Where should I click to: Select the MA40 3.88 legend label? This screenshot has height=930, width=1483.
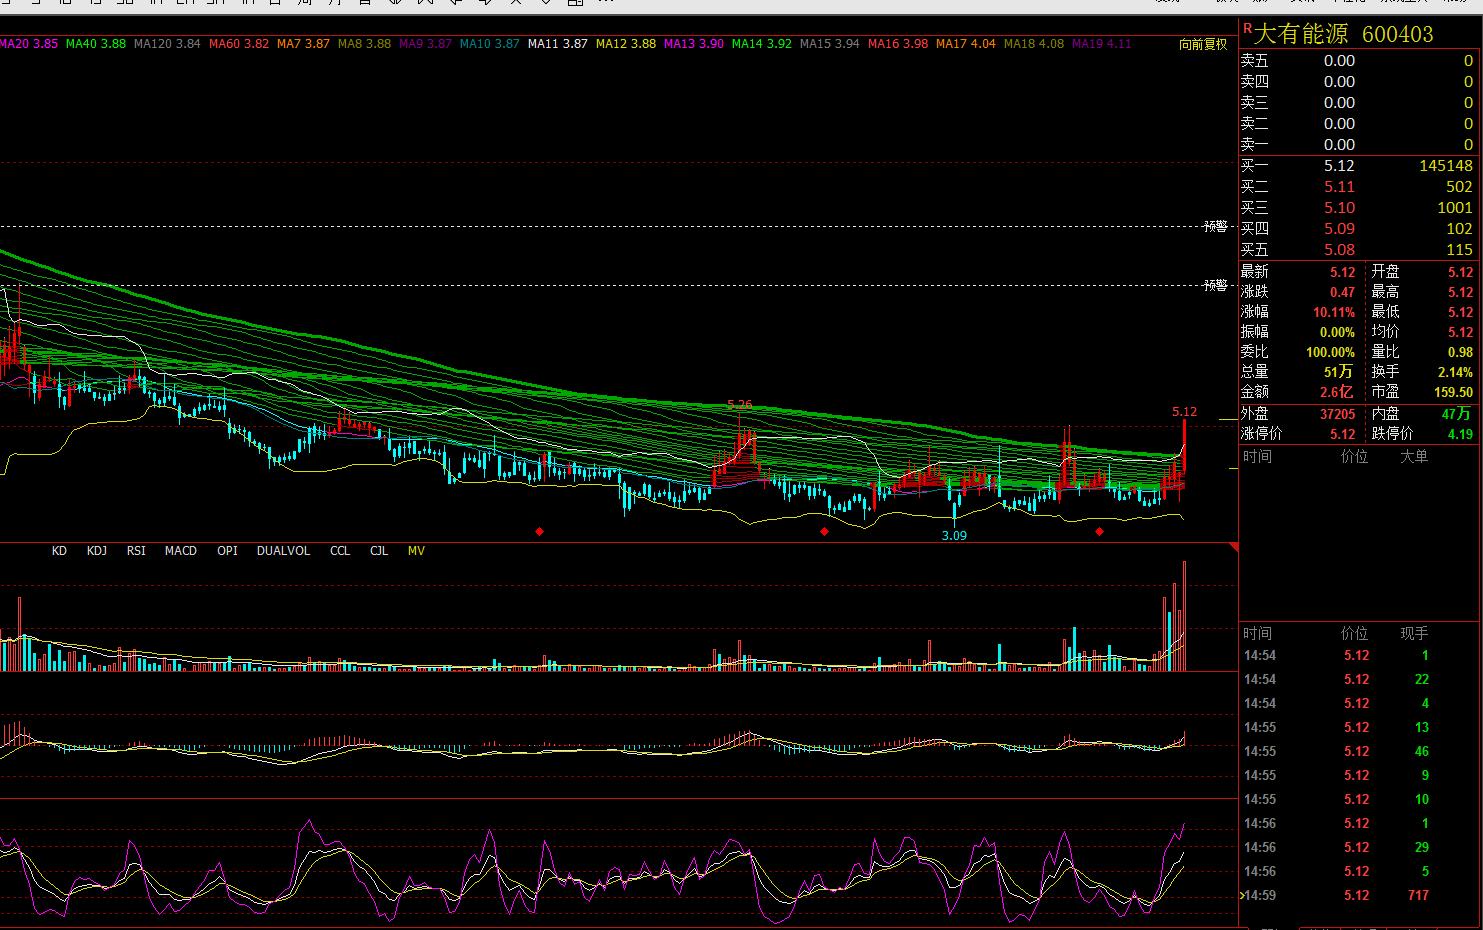(96, 44)
